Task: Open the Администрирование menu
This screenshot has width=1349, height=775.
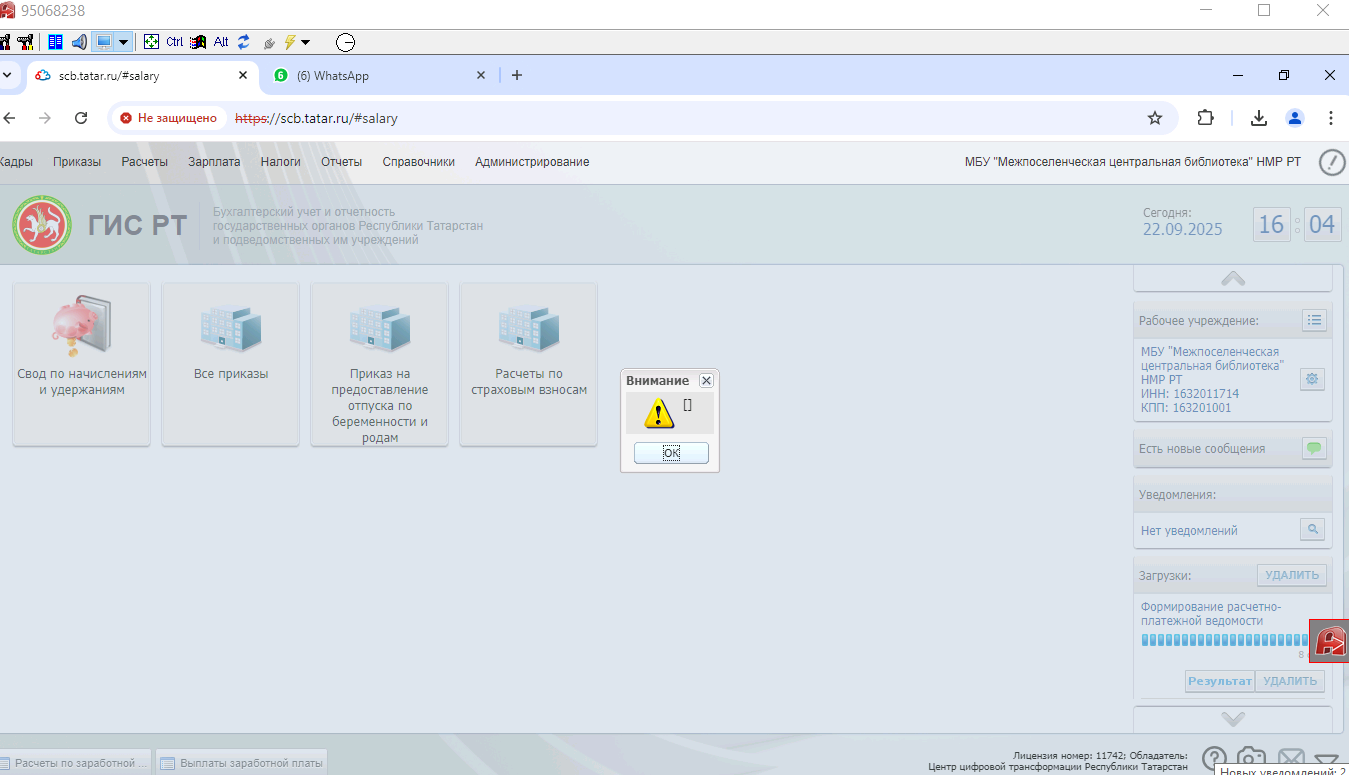Action: (532, 162)
